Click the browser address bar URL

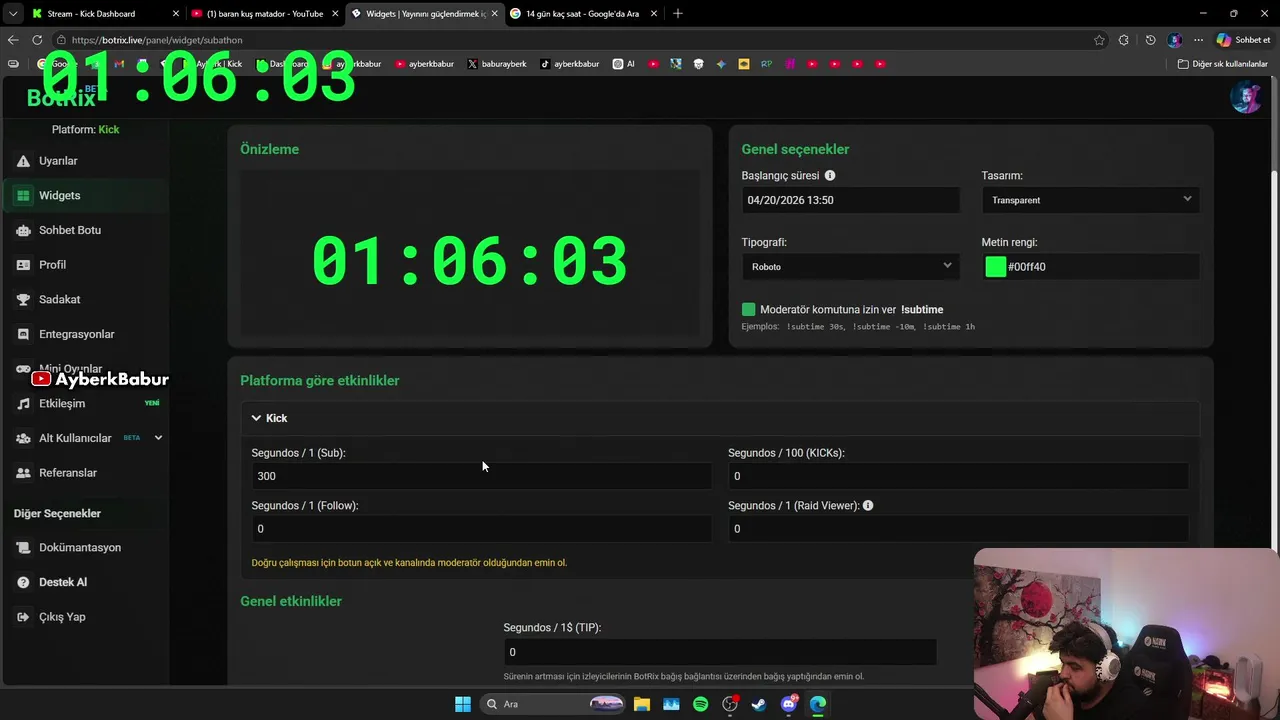click(157, 40)
